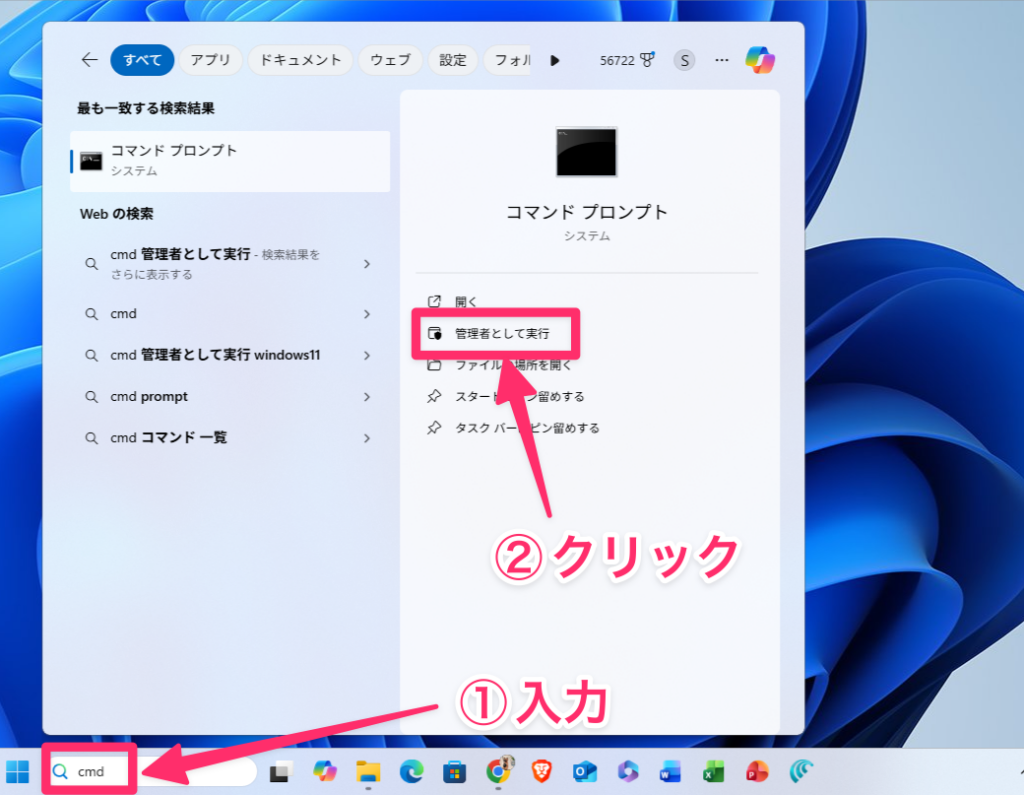This screenshot has height=795, width=1024.
Task: Switch to the アプリ filter tab
Action: pos(211,60)
